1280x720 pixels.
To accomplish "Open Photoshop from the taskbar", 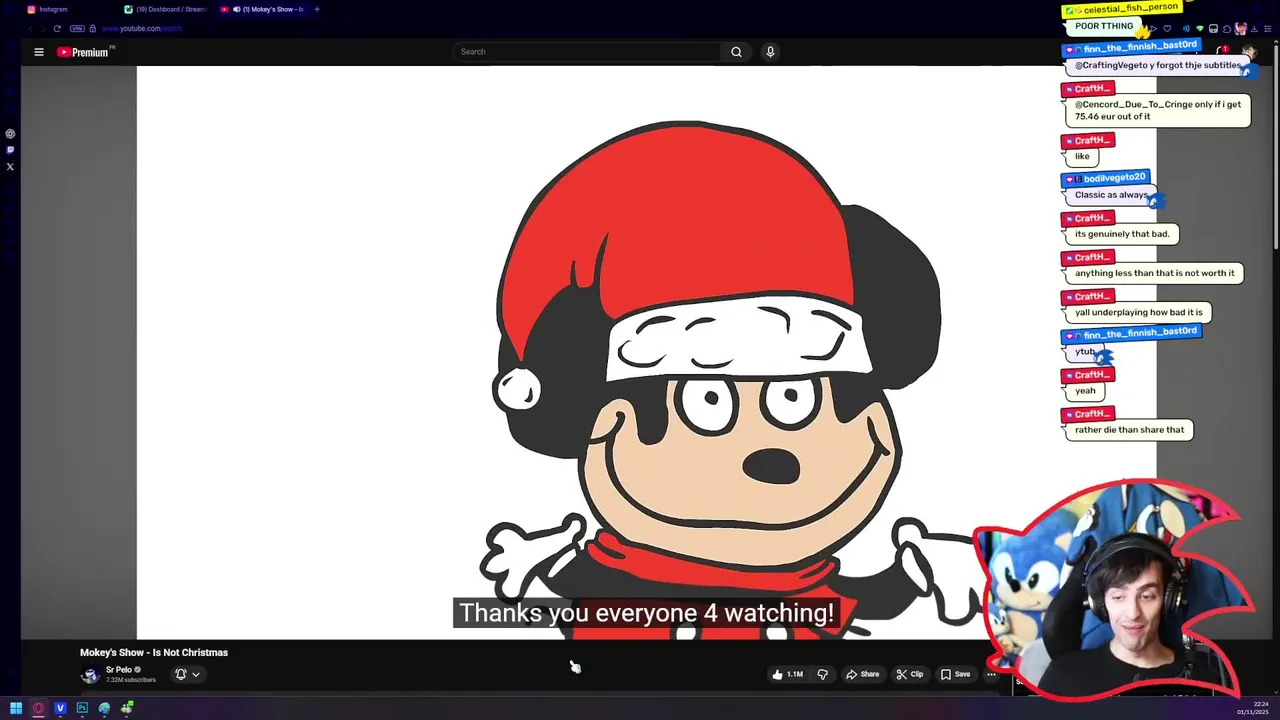I will pyautogui.click(x=82, y=708).
